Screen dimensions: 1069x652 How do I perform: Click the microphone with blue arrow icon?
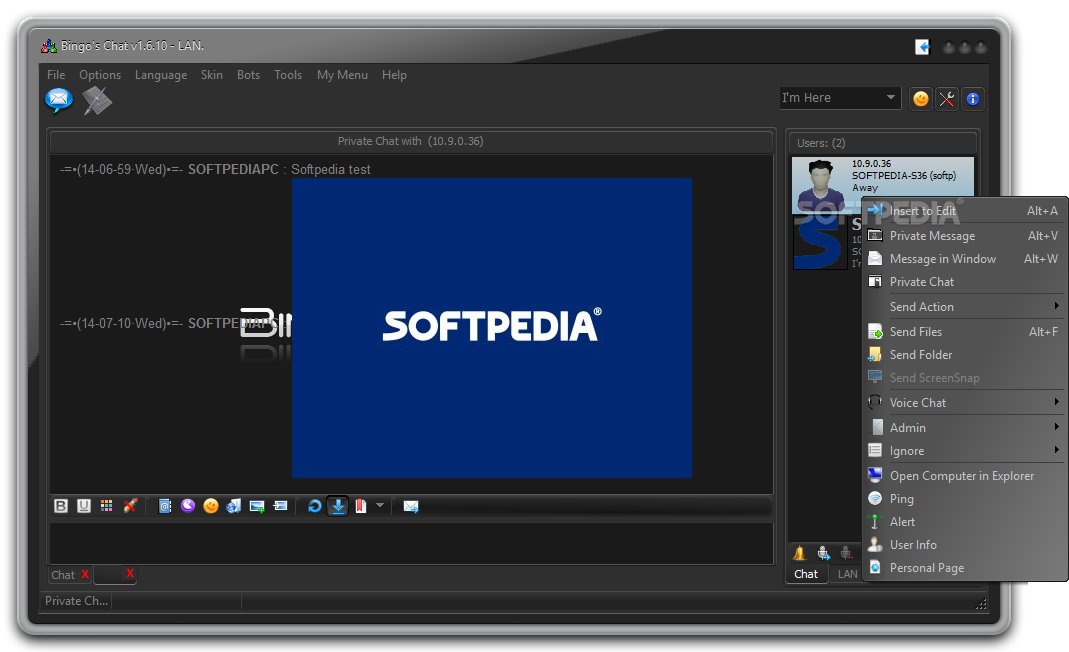824,553
